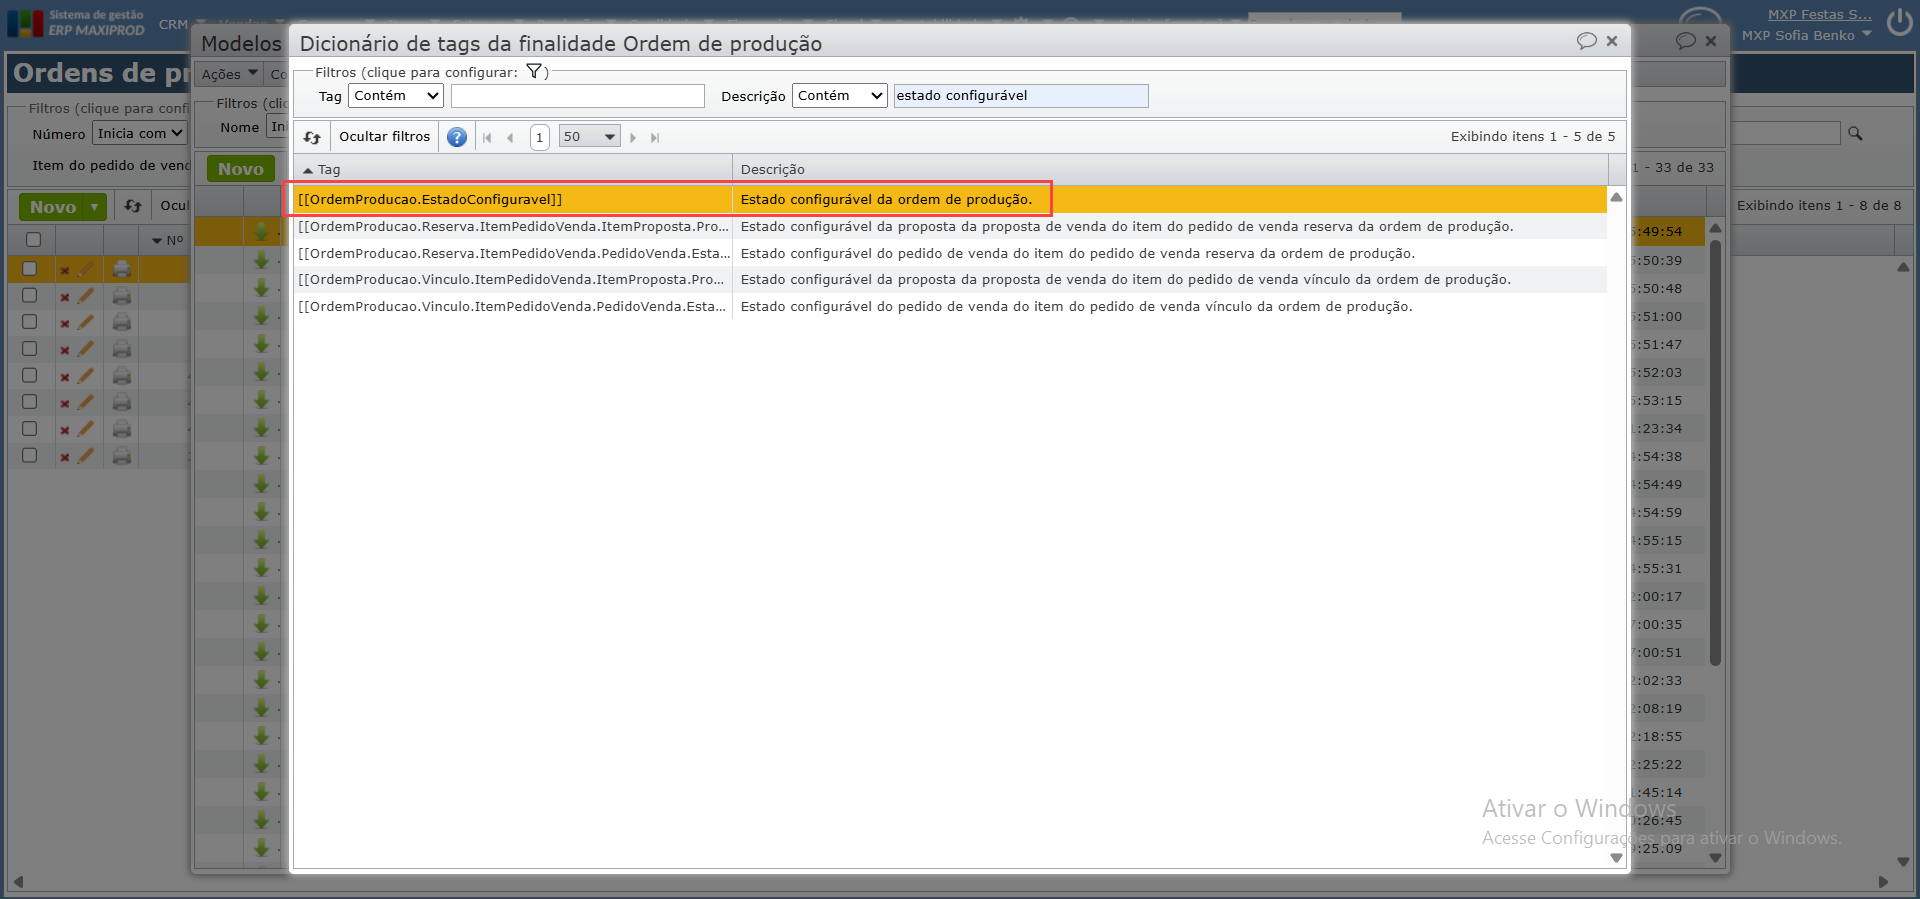
Task: Select tag [[OrdemProducao.Reserva.ItemPedidoVenda.PedidoVenda.Esta...
Action: click(x=513, y=253)
